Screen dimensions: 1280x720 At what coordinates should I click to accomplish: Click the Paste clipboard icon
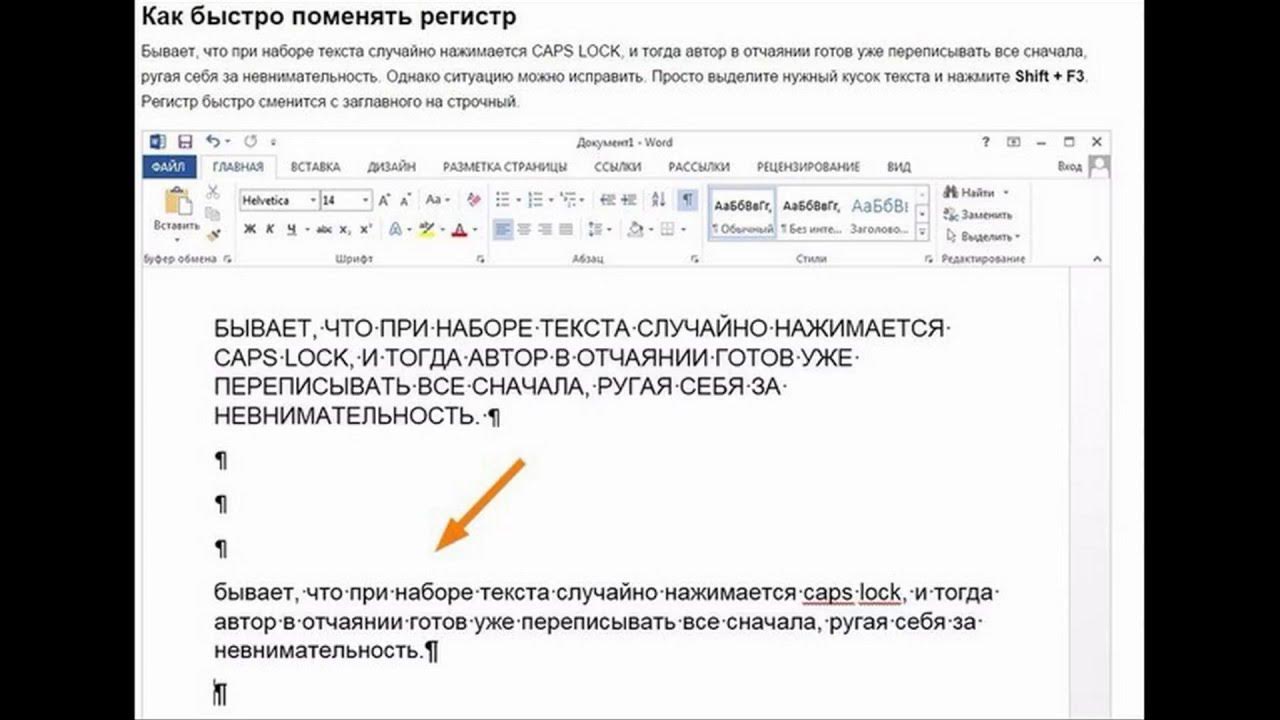coord(177,202)
